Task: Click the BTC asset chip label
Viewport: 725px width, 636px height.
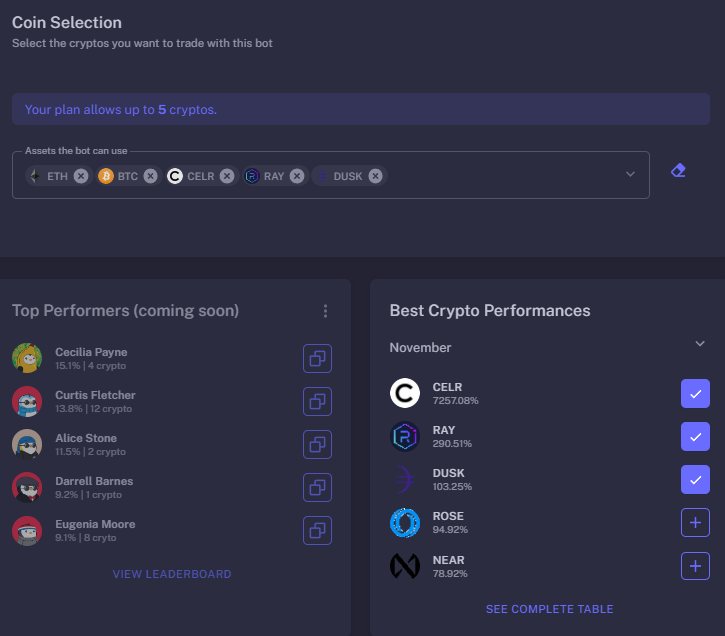Action: pos(128,176)
